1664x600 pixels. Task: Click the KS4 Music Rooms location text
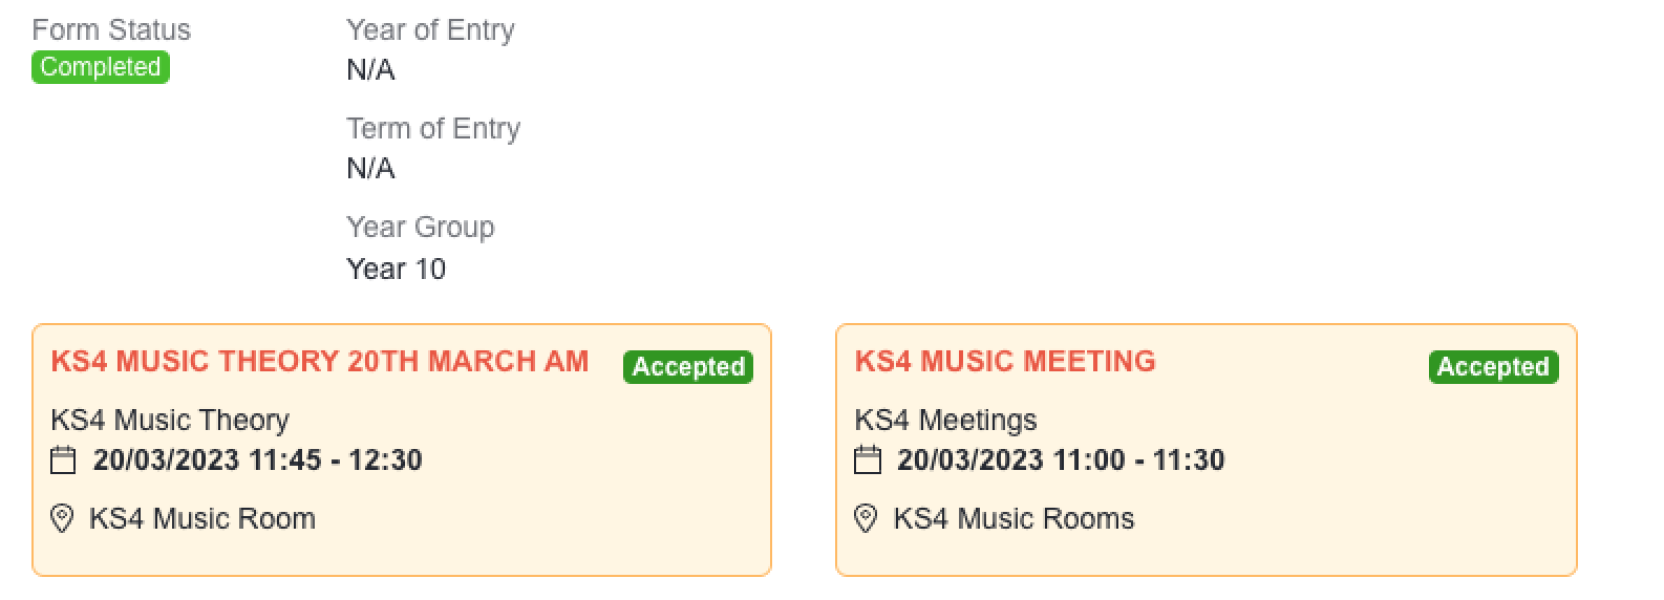coord(1013,518)
